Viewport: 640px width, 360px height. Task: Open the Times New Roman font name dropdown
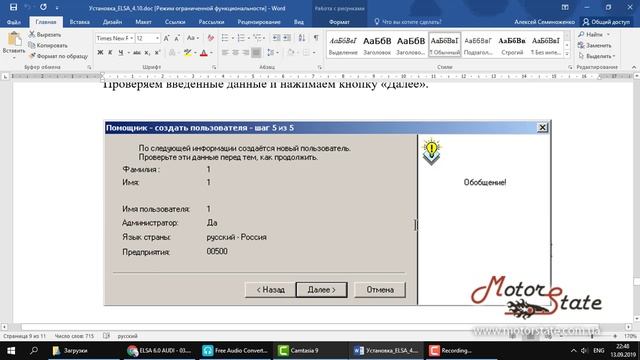(131, 38)
